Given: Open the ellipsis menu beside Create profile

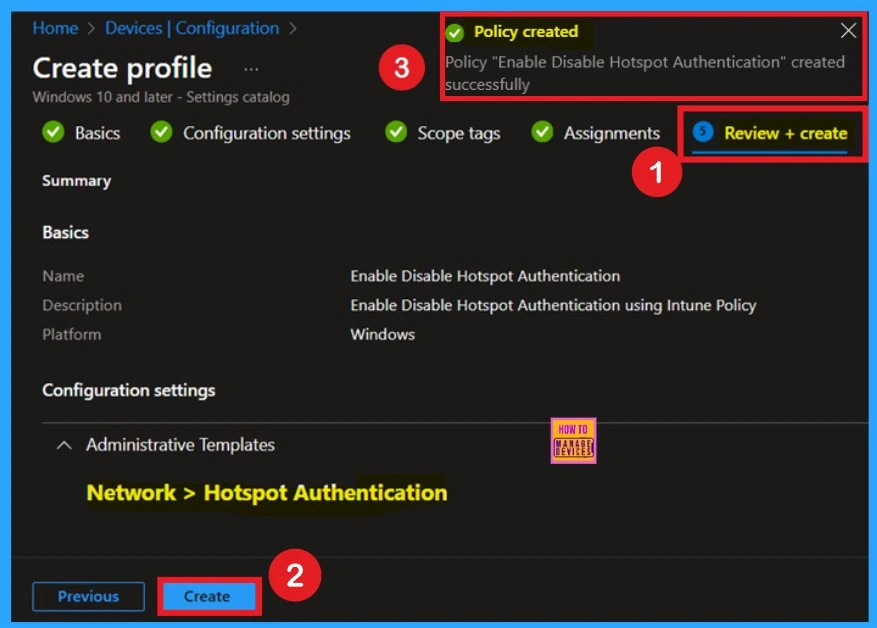Looking at the screenshot, I should [x=251, y=69].
